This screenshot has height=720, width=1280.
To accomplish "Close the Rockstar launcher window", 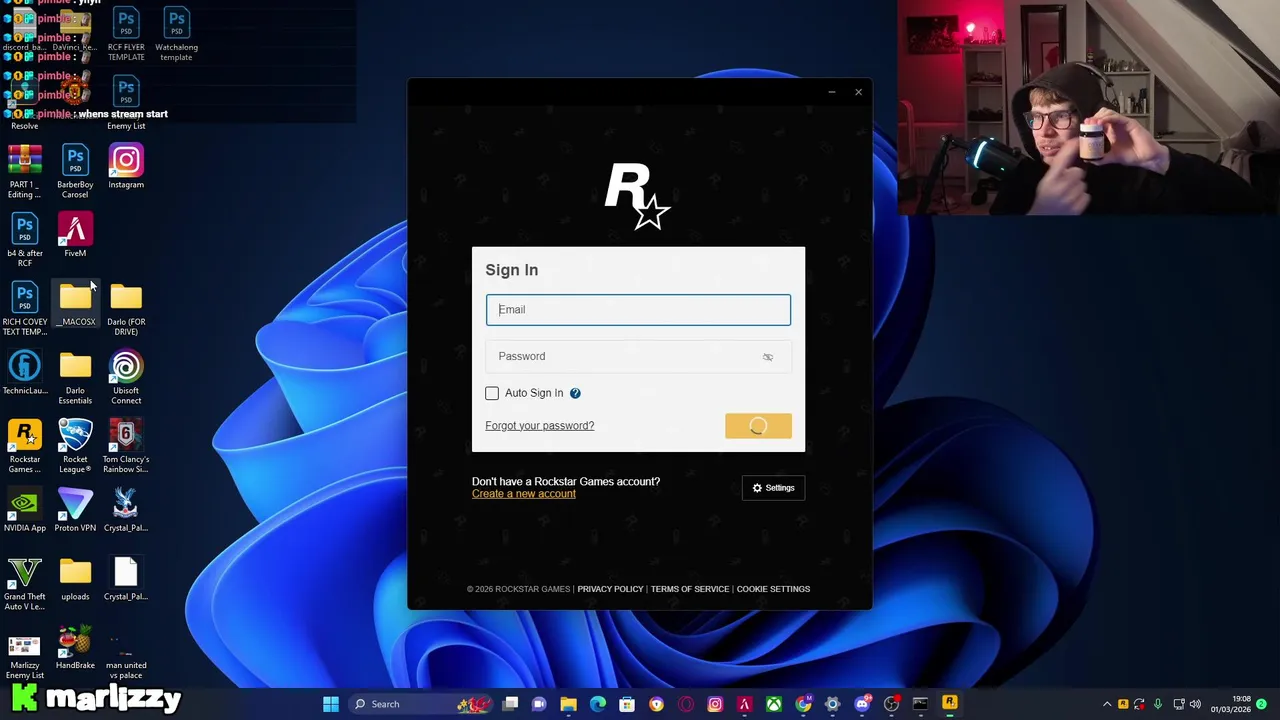I will (x=858, y=92).
